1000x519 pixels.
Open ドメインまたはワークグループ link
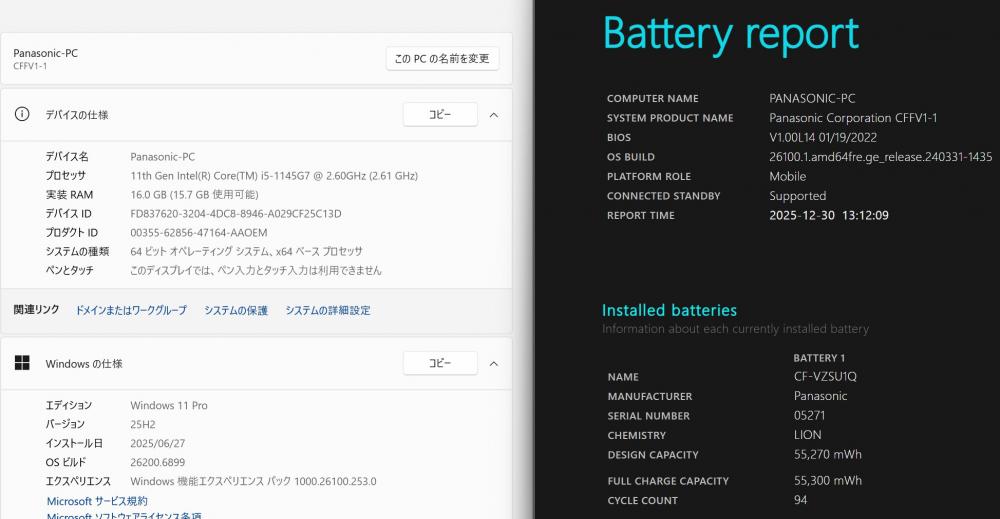pyautogui.click(x=131, y=310)
